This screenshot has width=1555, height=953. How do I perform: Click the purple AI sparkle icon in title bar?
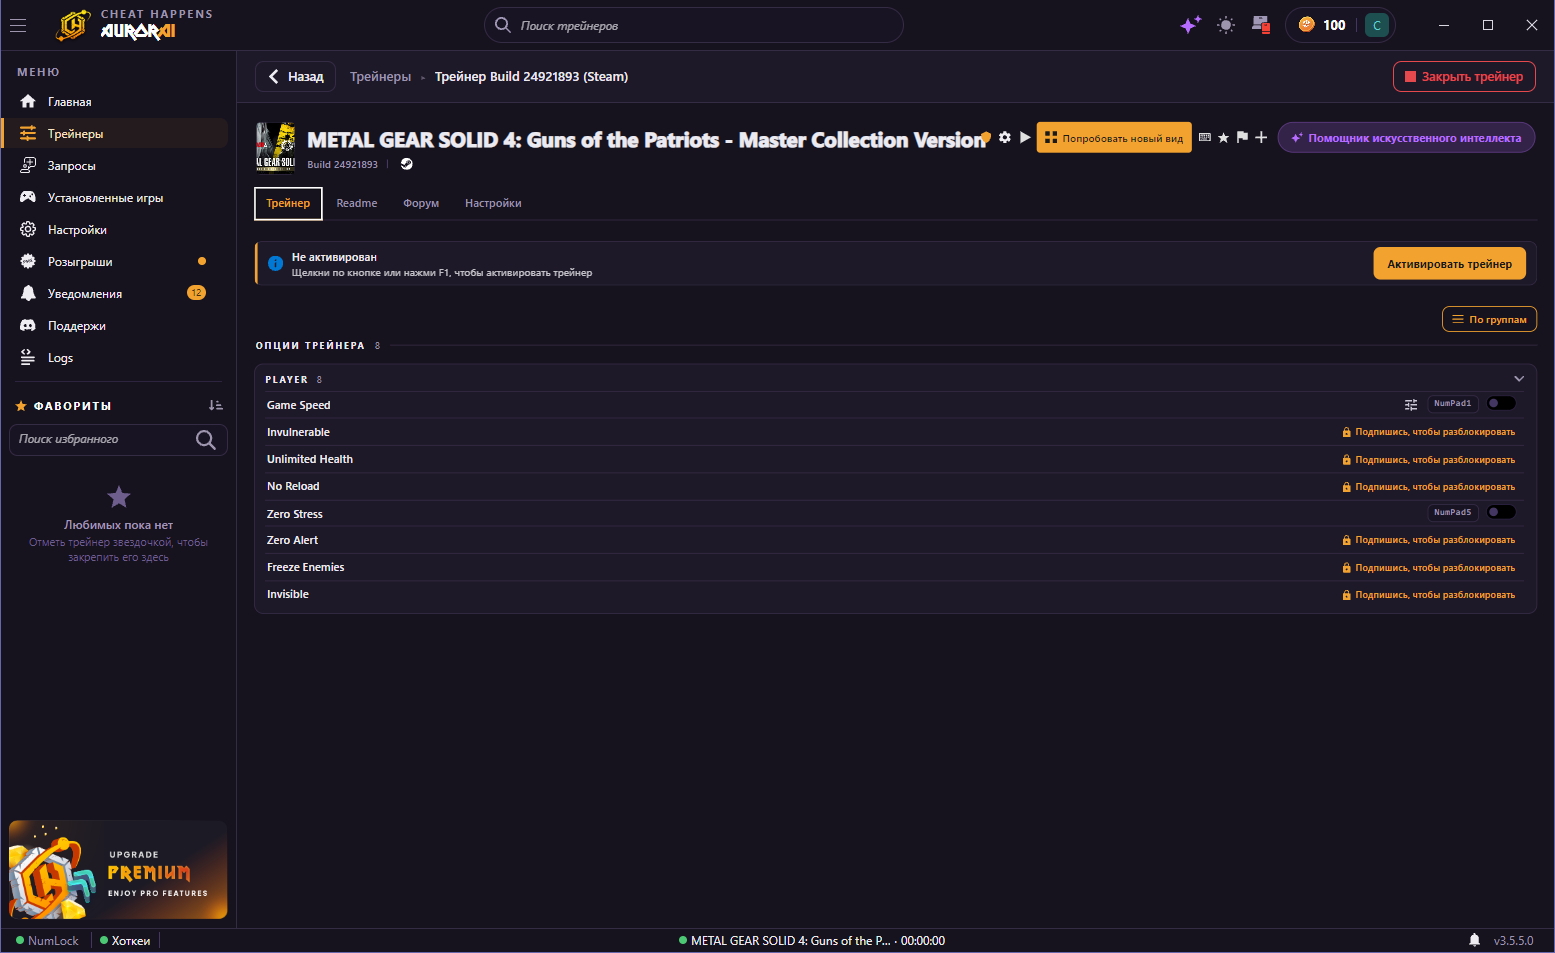(x=1190, y=25)
